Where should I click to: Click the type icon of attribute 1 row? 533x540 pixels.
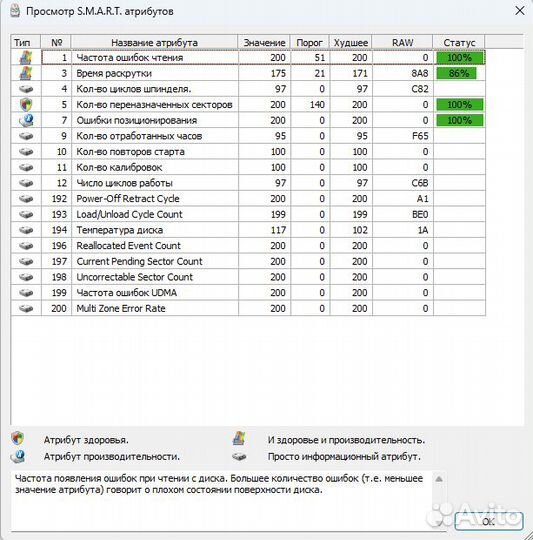(26, 58)
